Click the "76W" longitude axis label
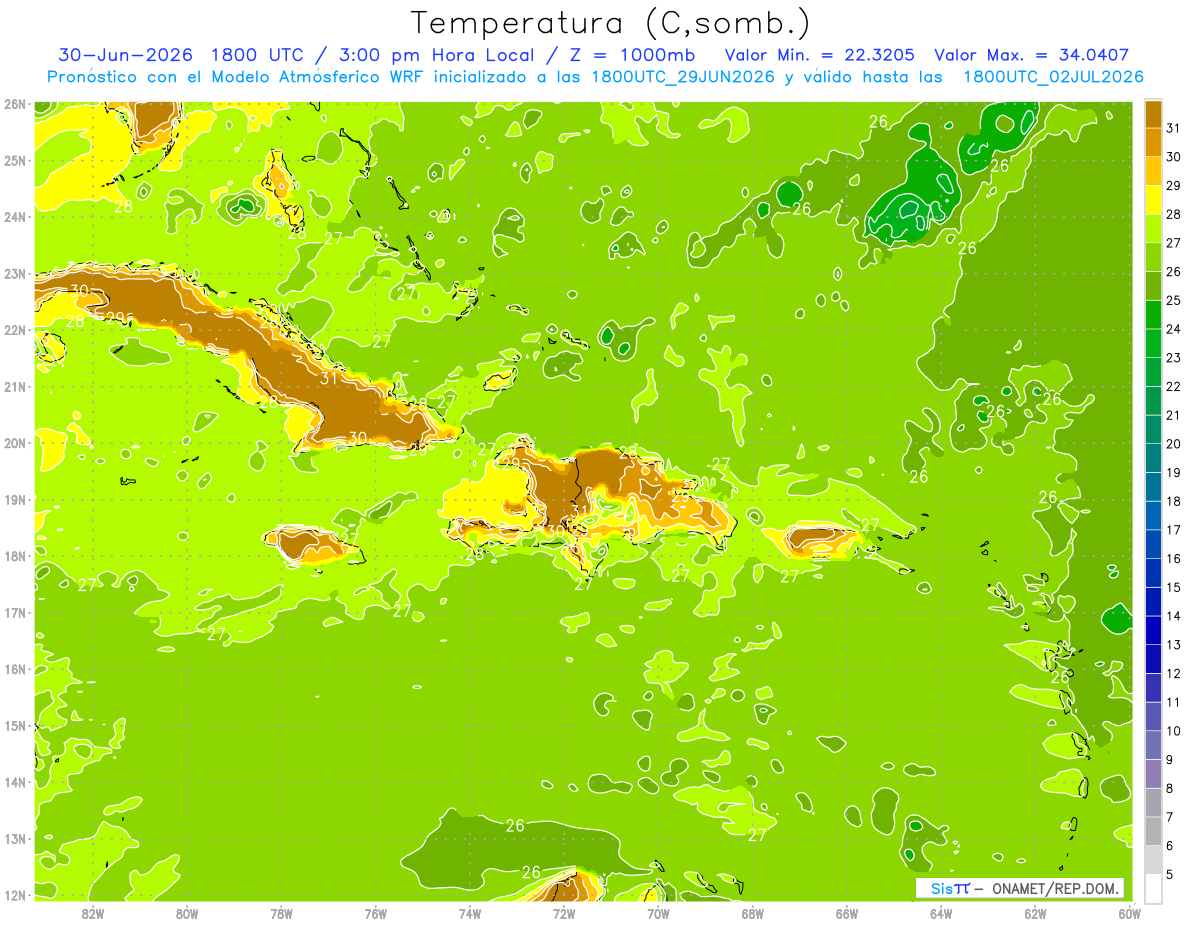1200x927 pixels. [376, 913]
